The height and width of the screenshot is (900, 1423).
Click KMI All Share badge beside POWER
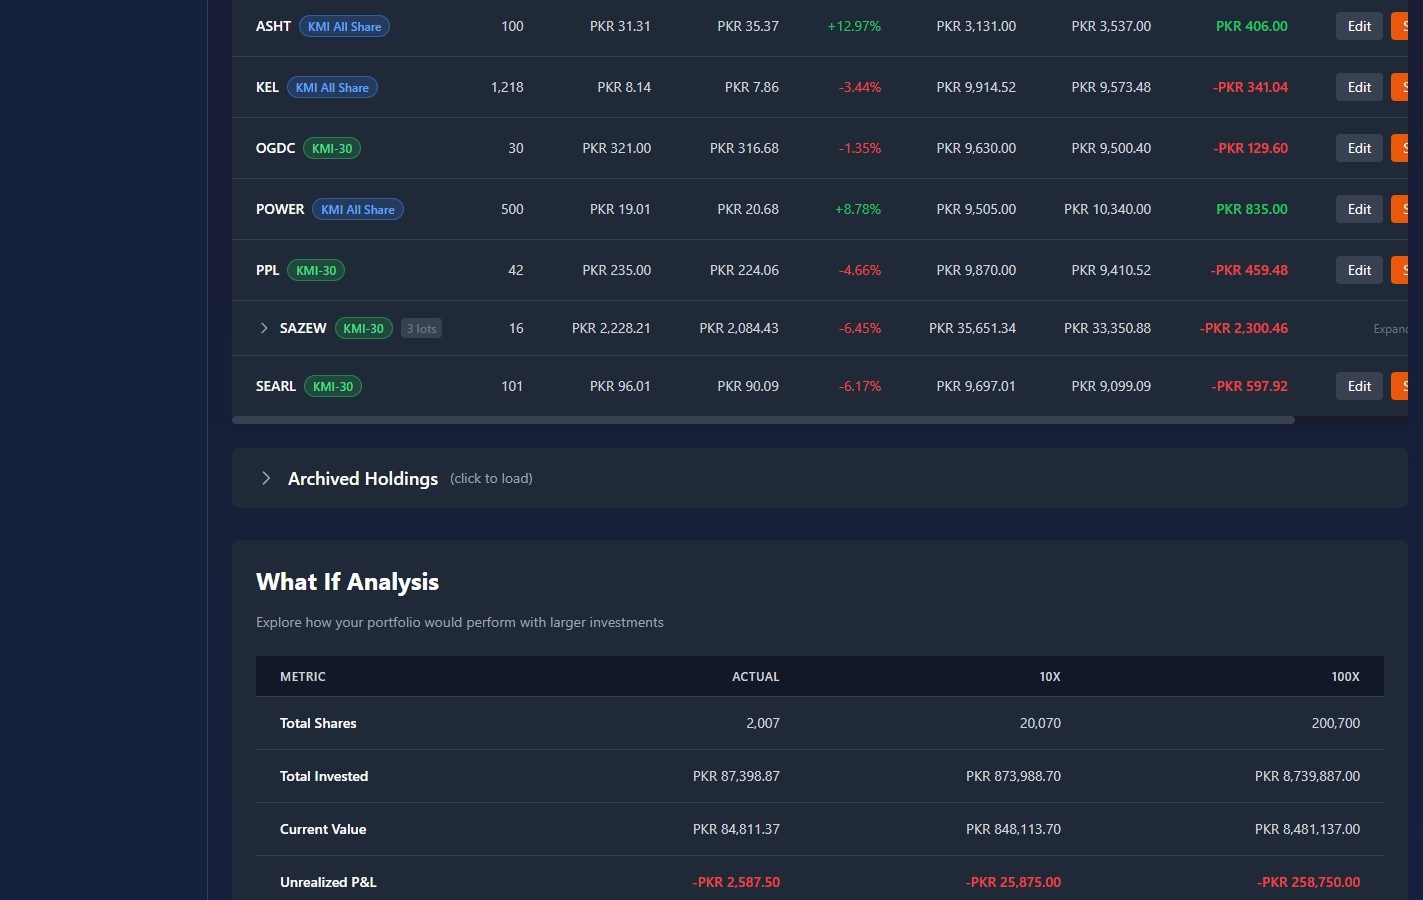click(358, 209)
